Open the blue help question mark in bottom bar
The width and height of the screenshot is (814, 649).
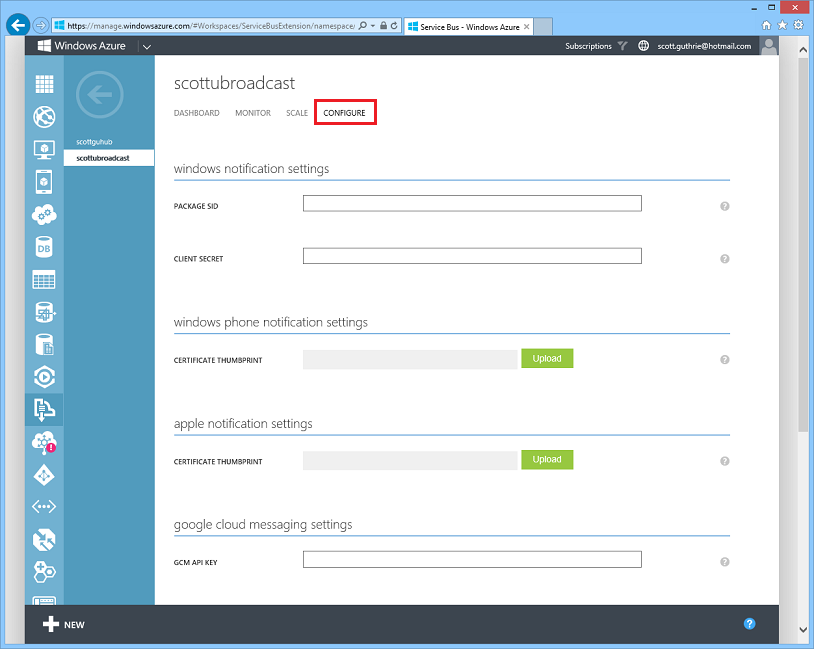(x=749, y=624)
